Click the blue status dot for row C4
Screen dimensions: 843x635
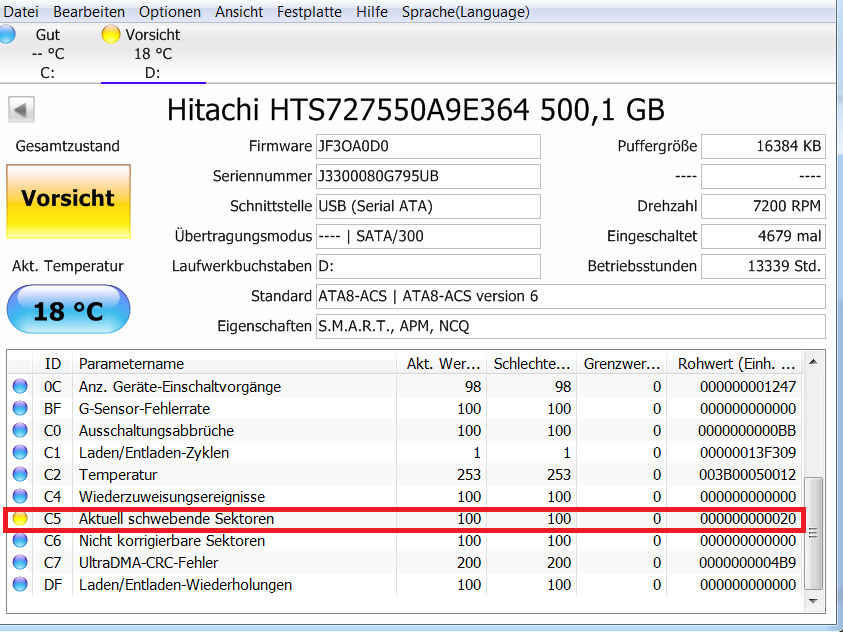(20, 496)
